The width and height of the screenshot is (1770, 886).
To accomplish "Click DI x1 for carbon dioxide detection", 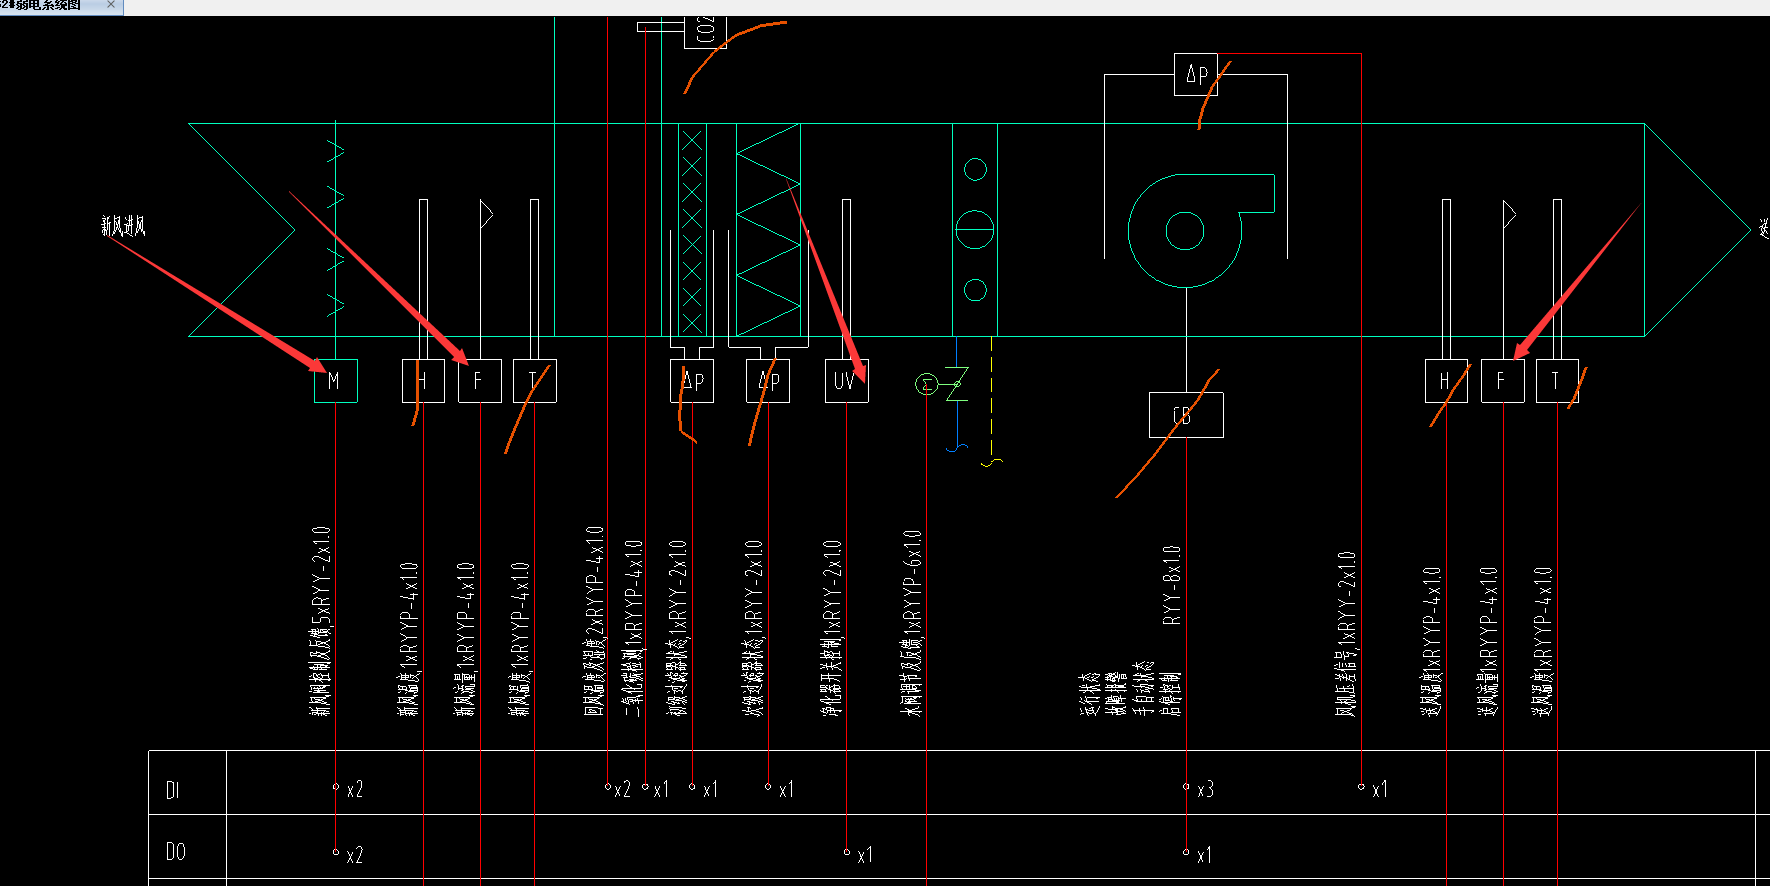I will click(661, 790).
